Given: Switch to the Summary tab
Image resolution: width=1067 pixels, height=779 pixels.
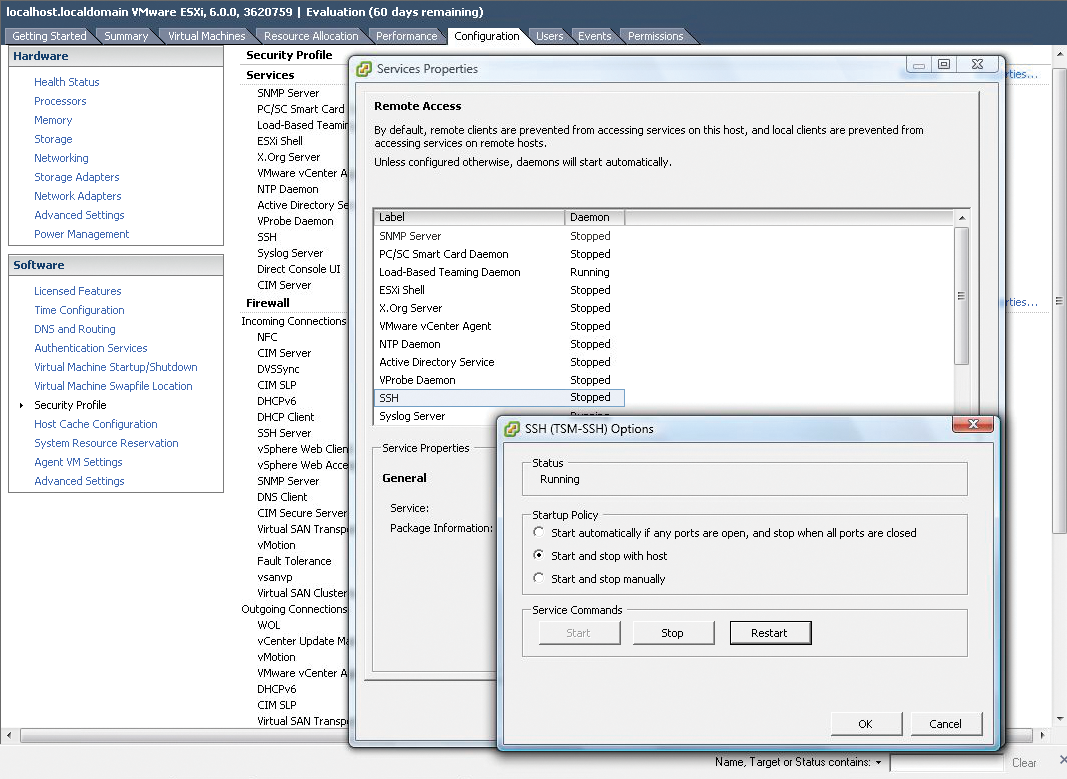Looking at the screenshot, I should coord(126,36).
